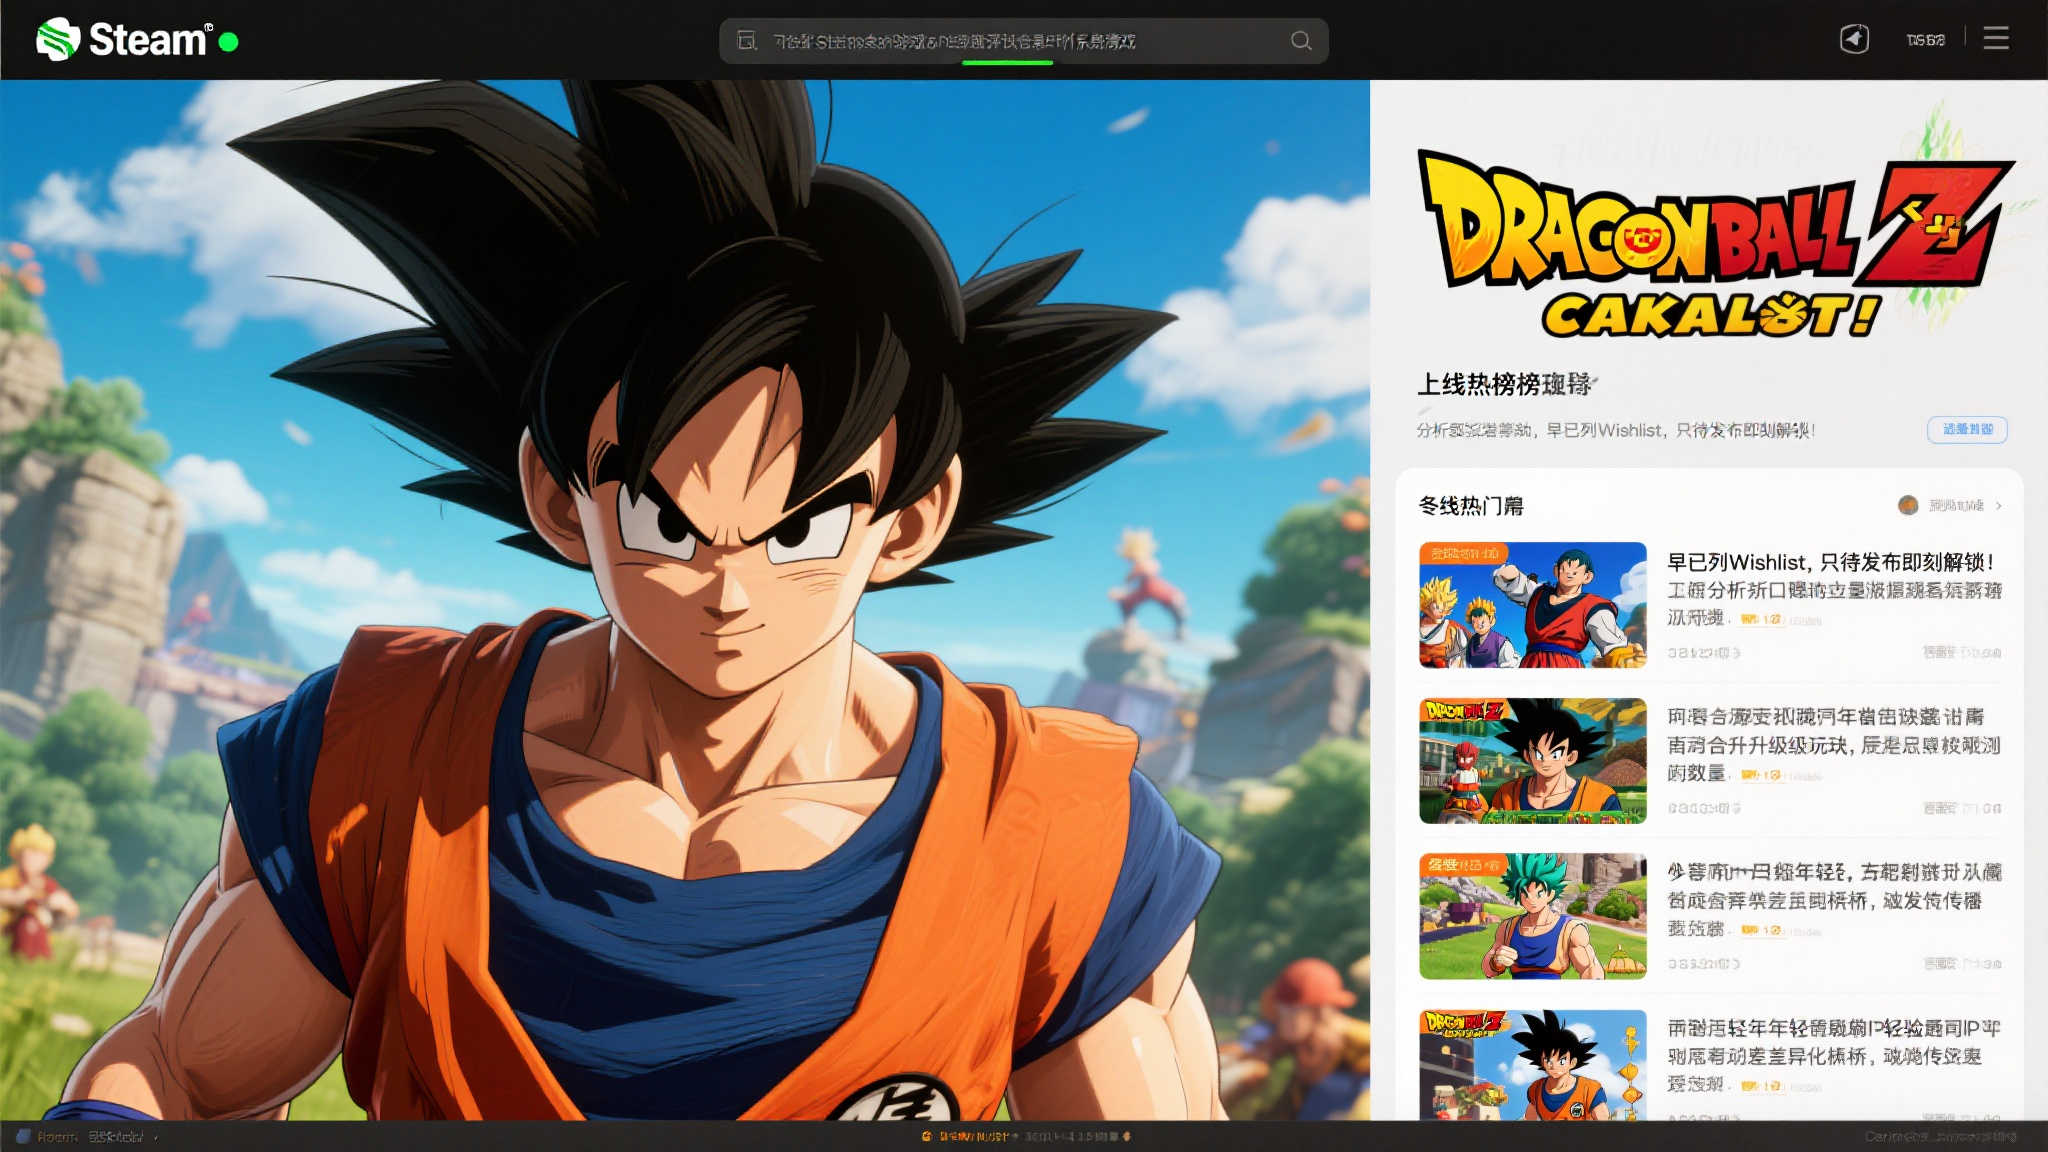2048x1152 pixels.
Task: Click the search magnifier icon in the search bar
Action: (1301, 41)
